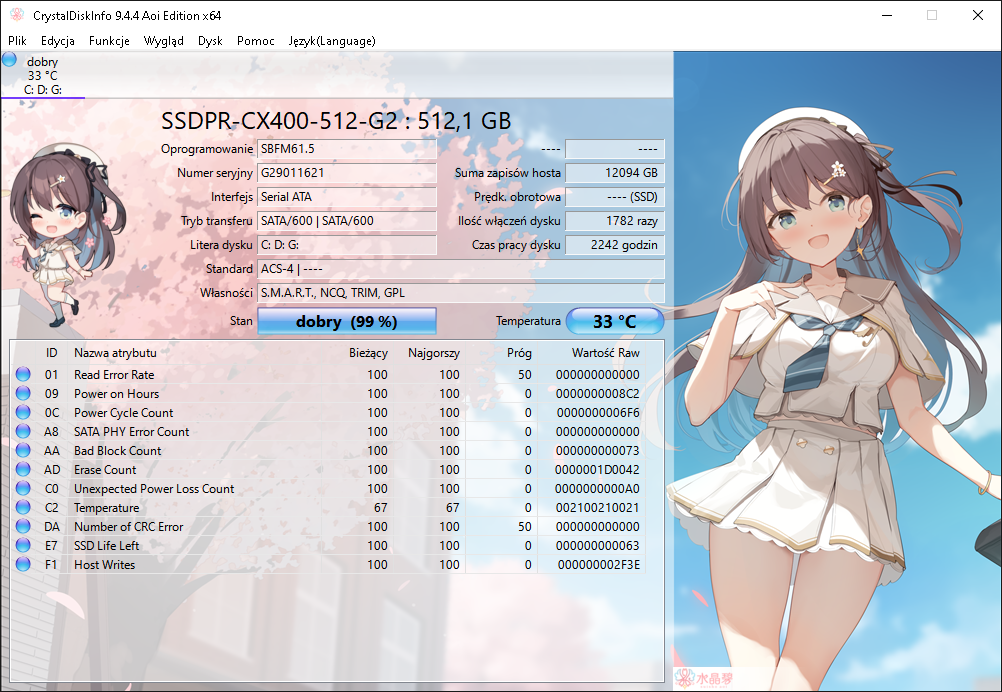Click the Bieżący column header
This screenshot has width=1002, height=692.
tap(368, 353)
